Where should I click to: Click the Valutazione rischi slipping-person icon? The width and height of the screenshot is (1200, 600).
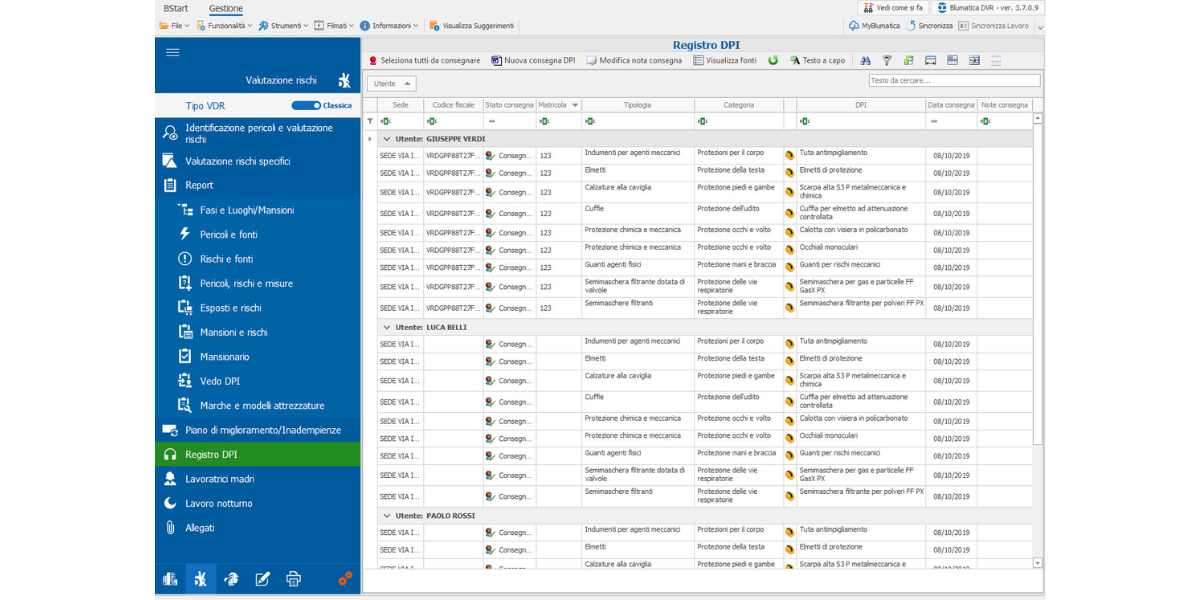(344, 81)
